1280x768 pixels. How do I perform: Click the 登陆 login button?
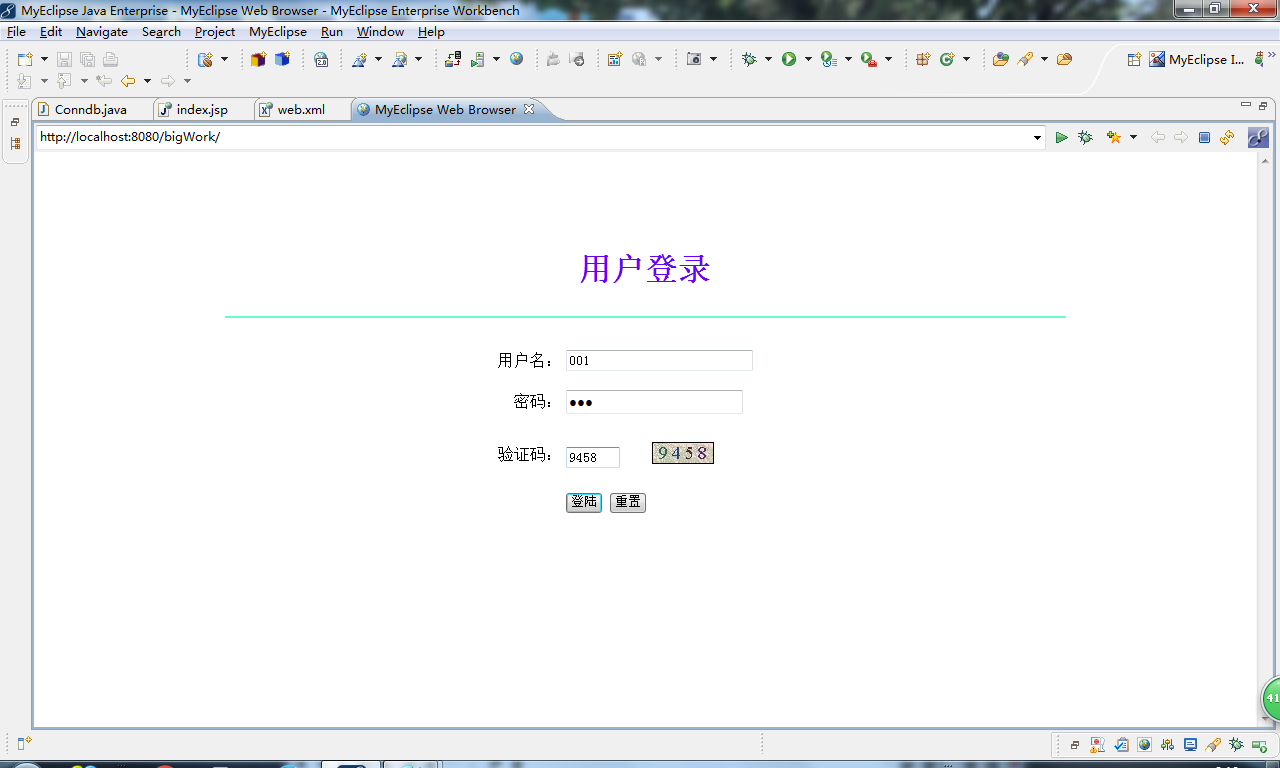(584, 502)
